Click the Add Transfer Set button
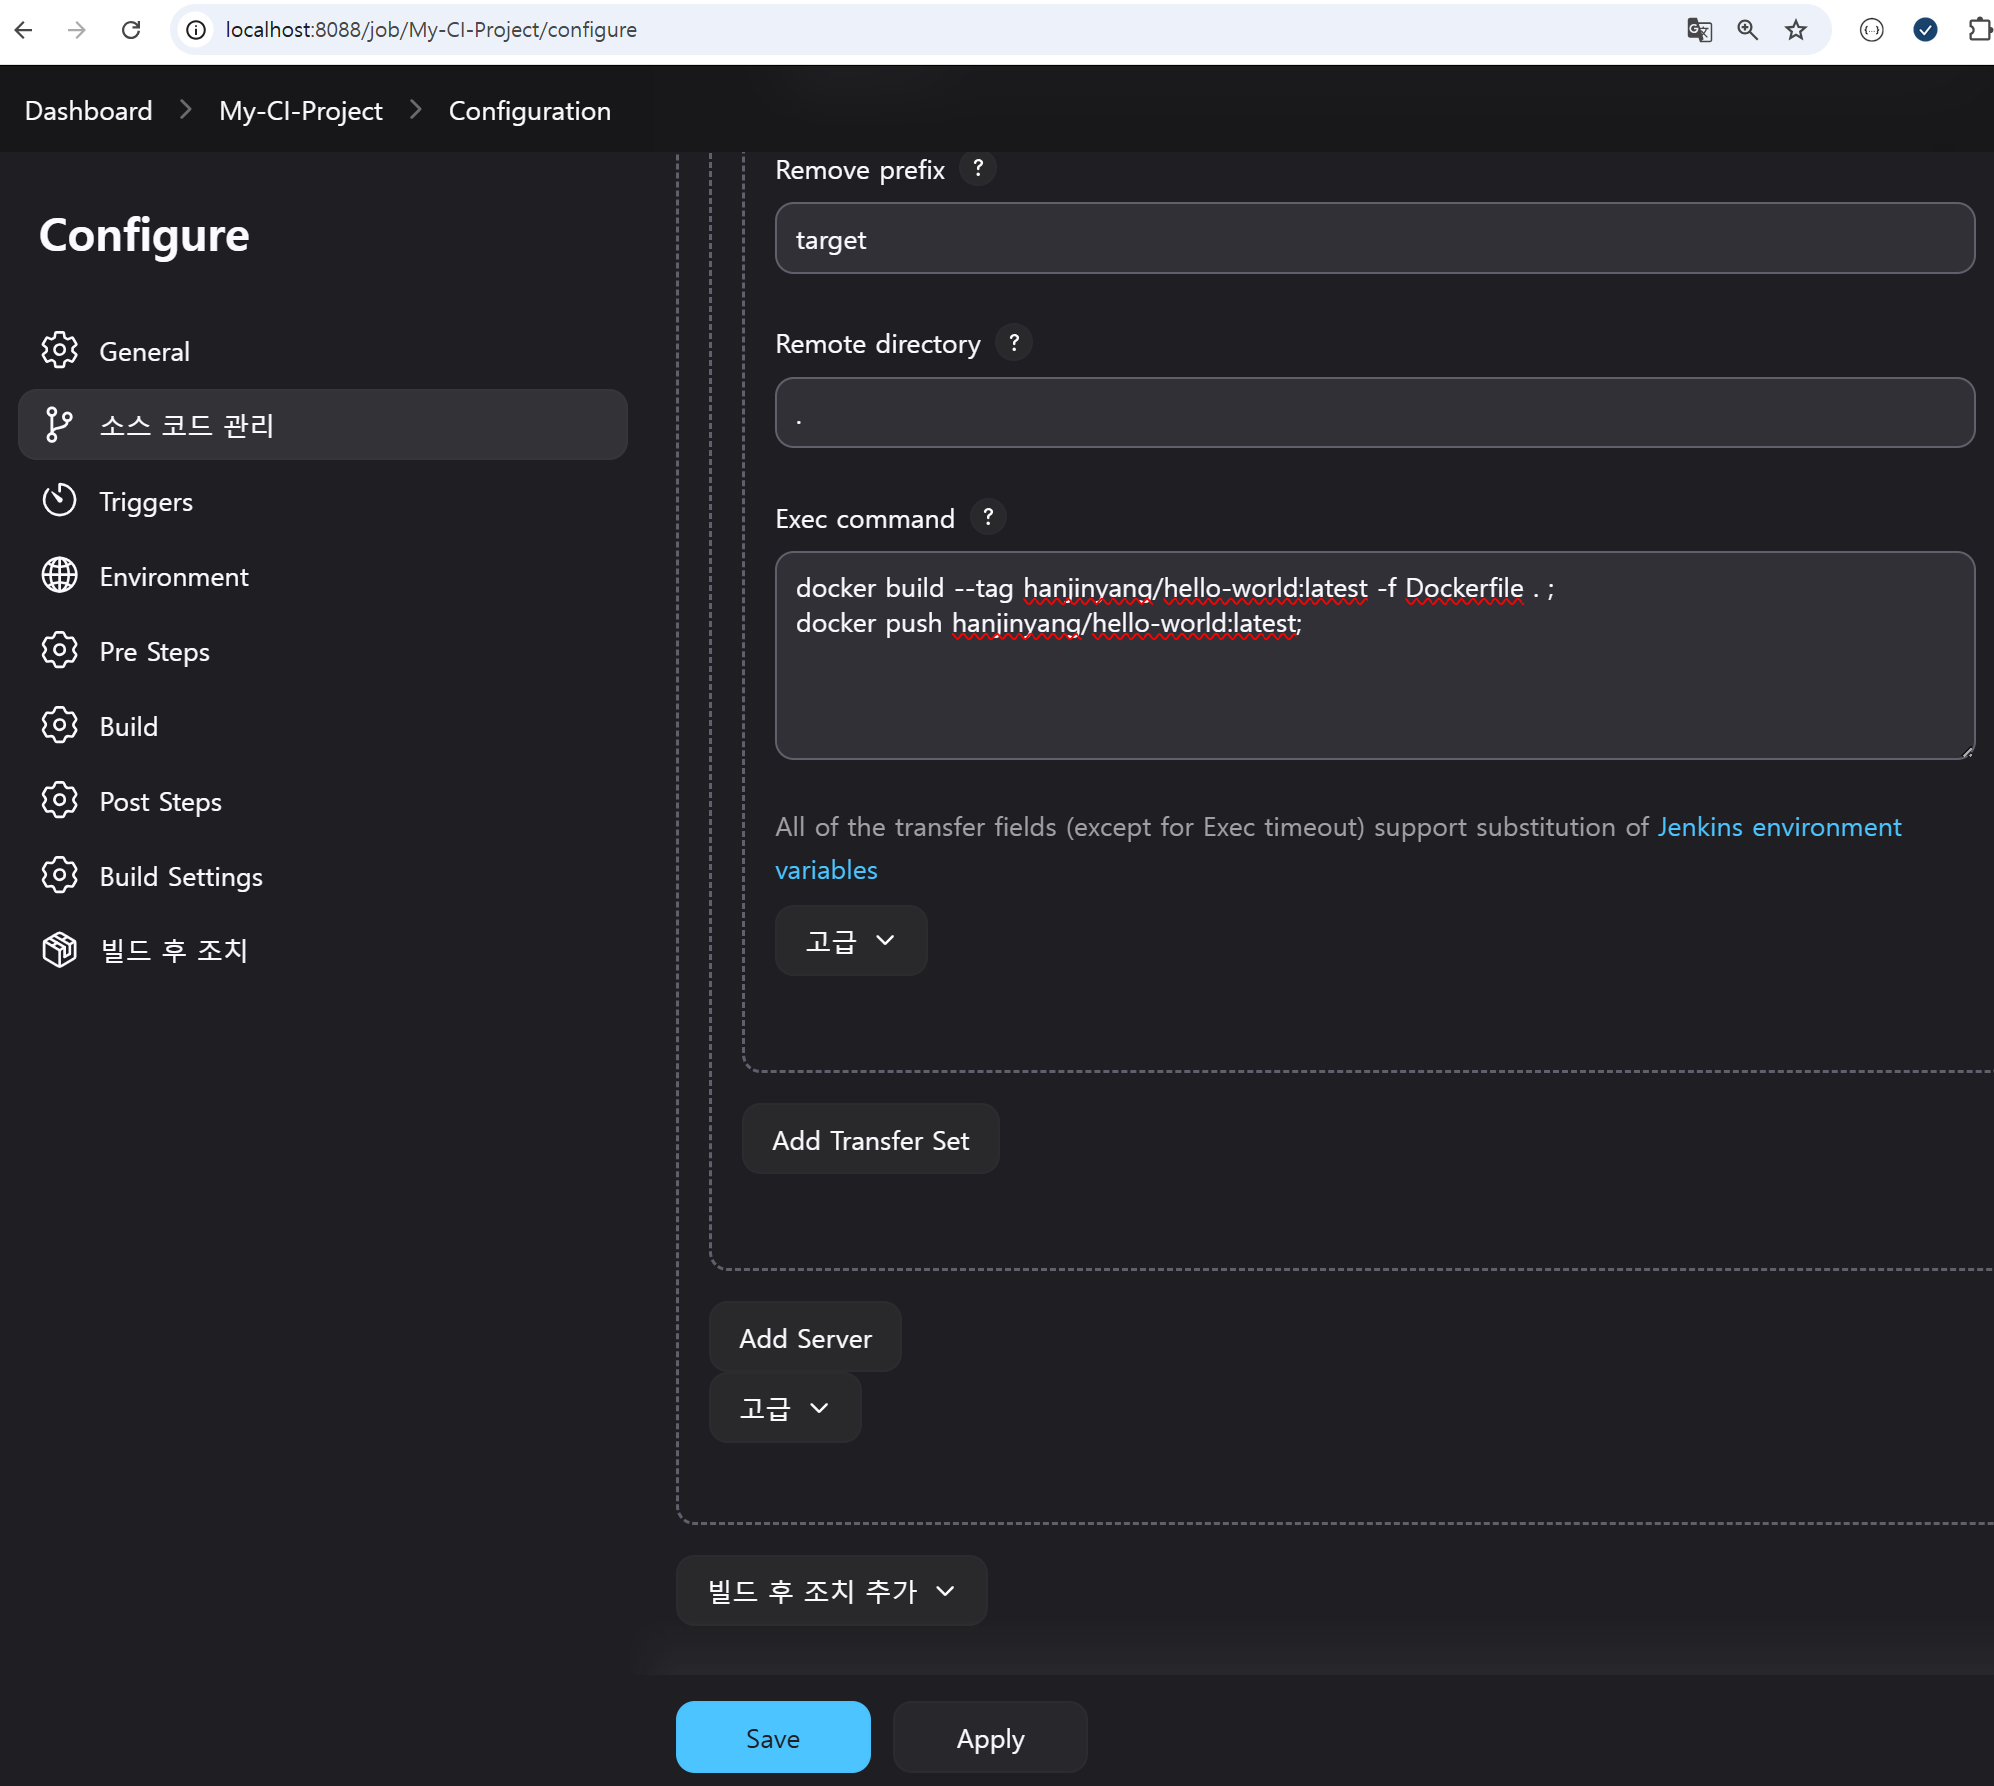Image resolution: width=1994 pixels, height=1786 pixels. coord(870,1140)
